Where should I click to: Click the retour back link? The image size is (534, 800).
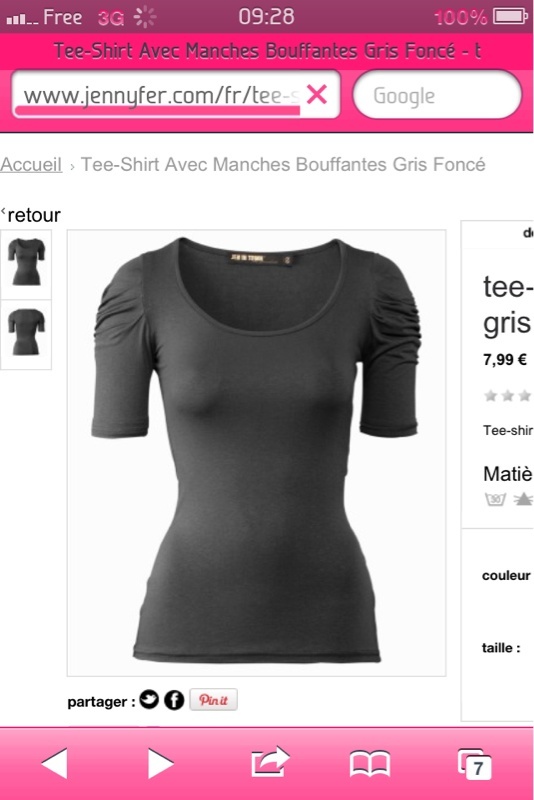31,215
